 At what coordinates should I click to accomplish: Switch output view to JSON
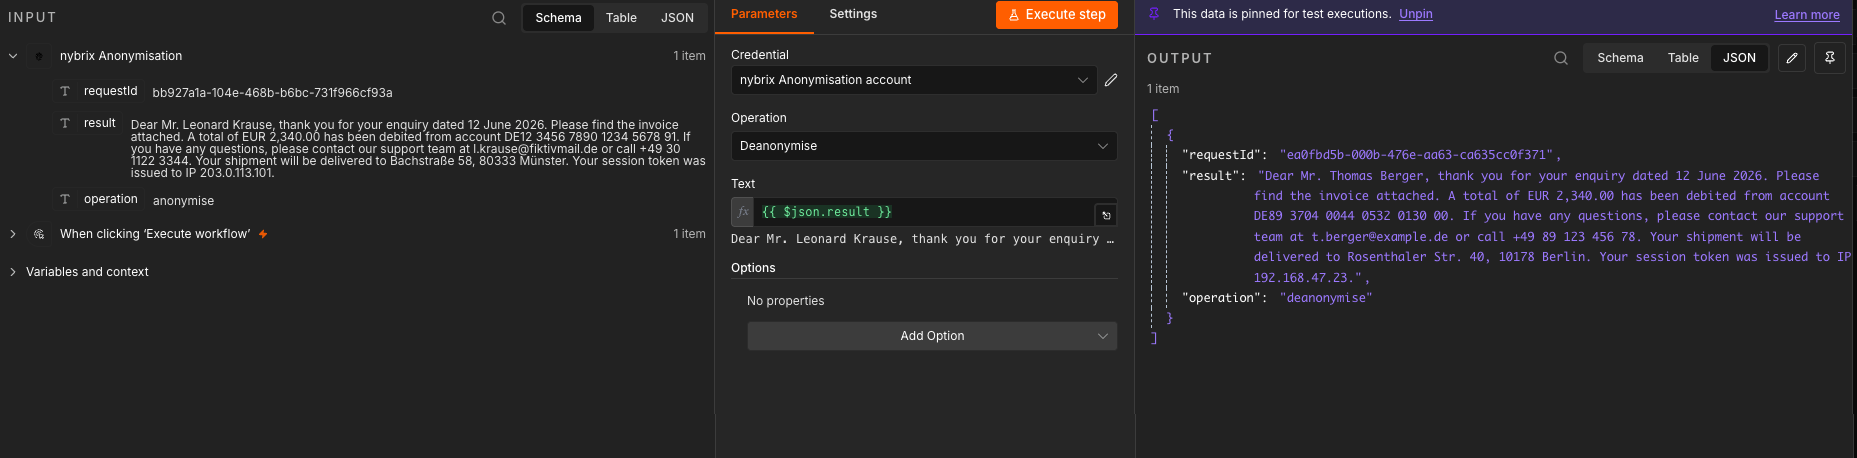(x=1739, y=58)
